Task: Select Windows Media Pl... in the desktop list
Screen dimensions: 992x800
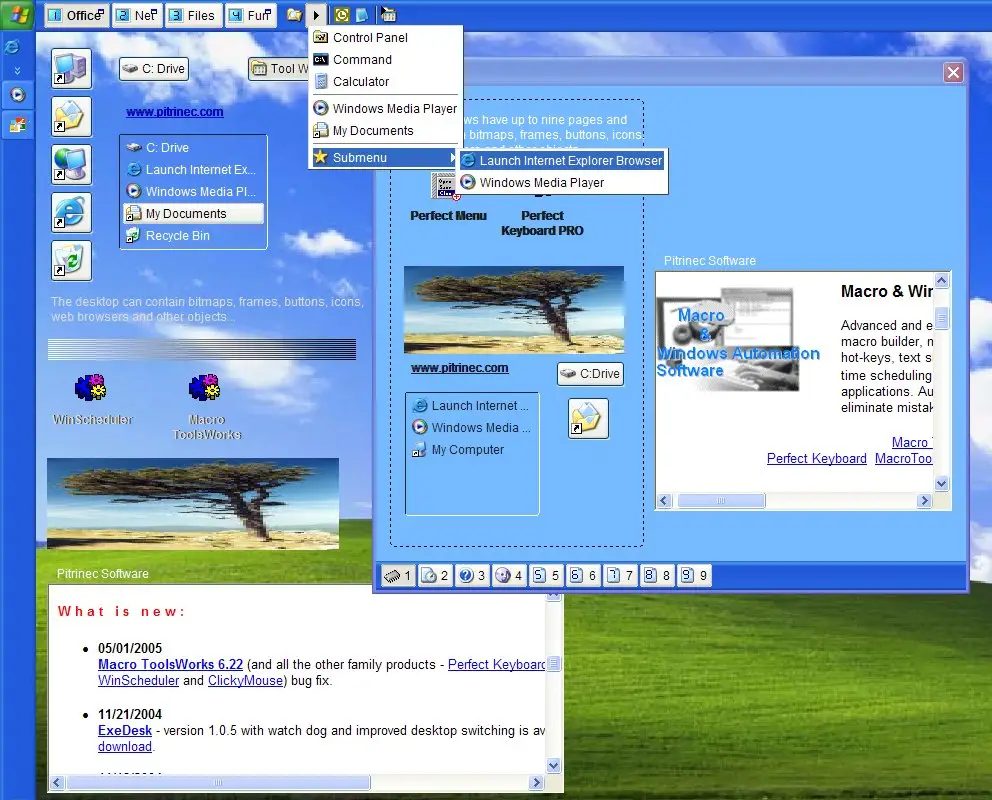Action: tap(194, 192)
